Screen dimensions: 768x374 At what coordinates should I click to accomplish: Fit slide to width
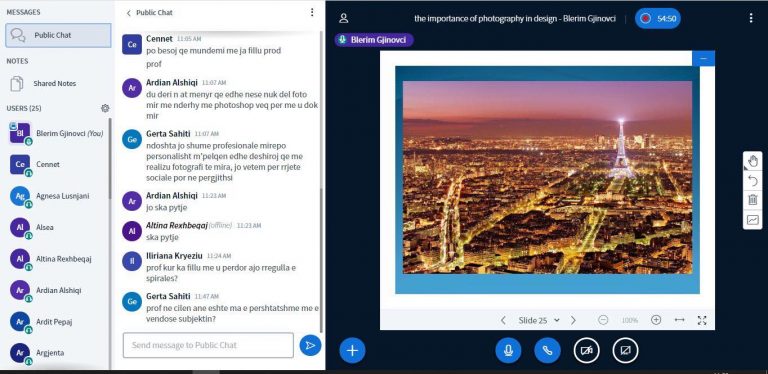[x=679, y=320]
